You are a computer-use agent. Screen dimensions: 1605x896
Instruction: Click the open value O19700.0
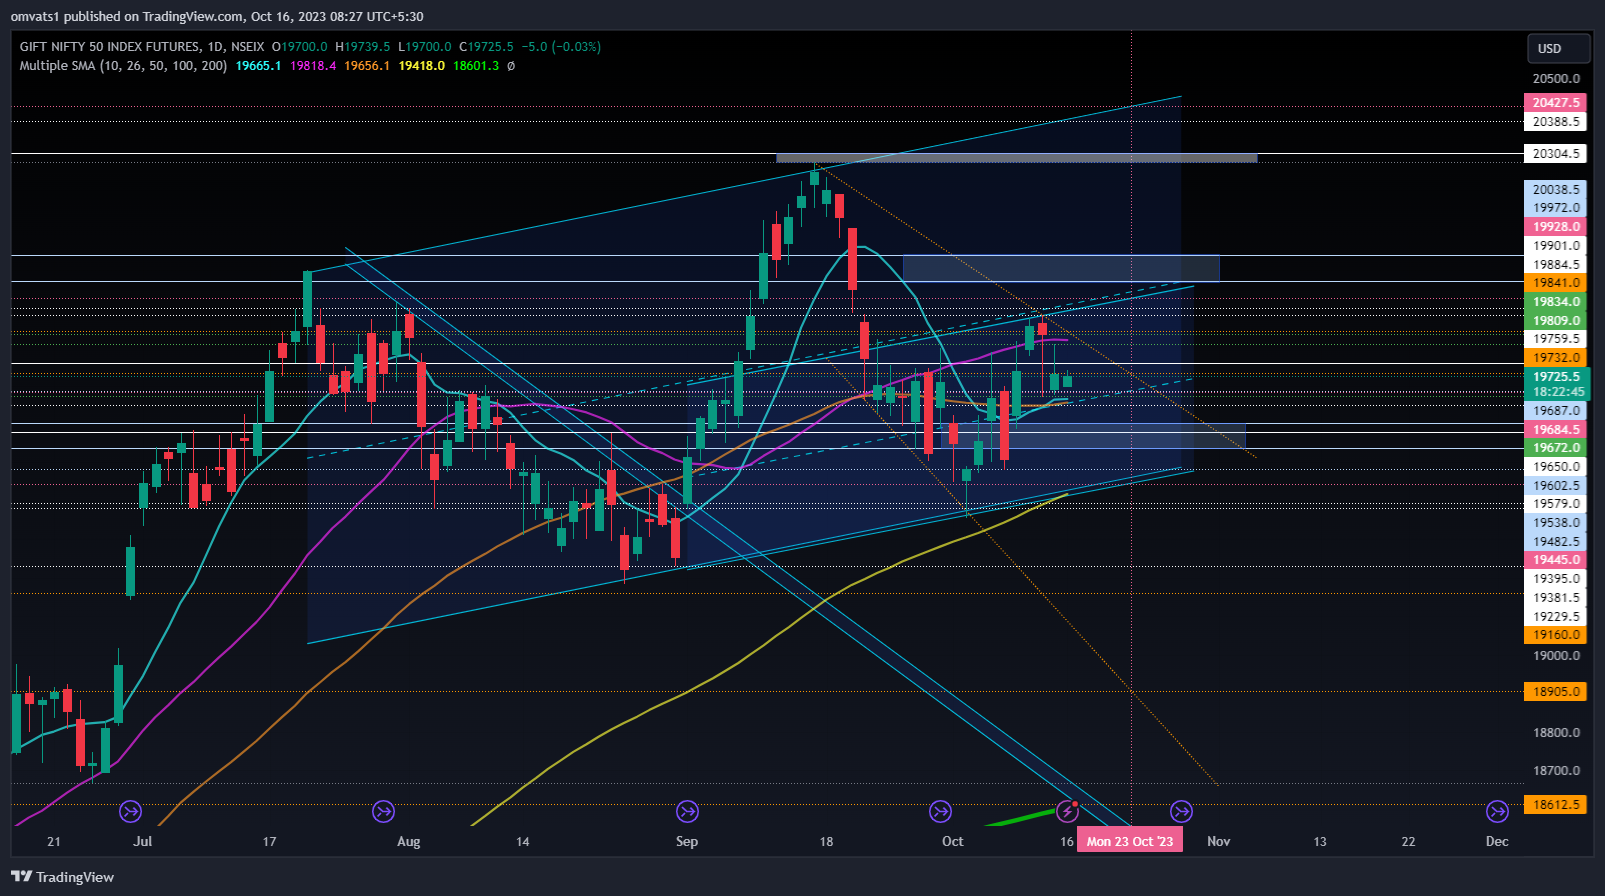click(300, 47)
